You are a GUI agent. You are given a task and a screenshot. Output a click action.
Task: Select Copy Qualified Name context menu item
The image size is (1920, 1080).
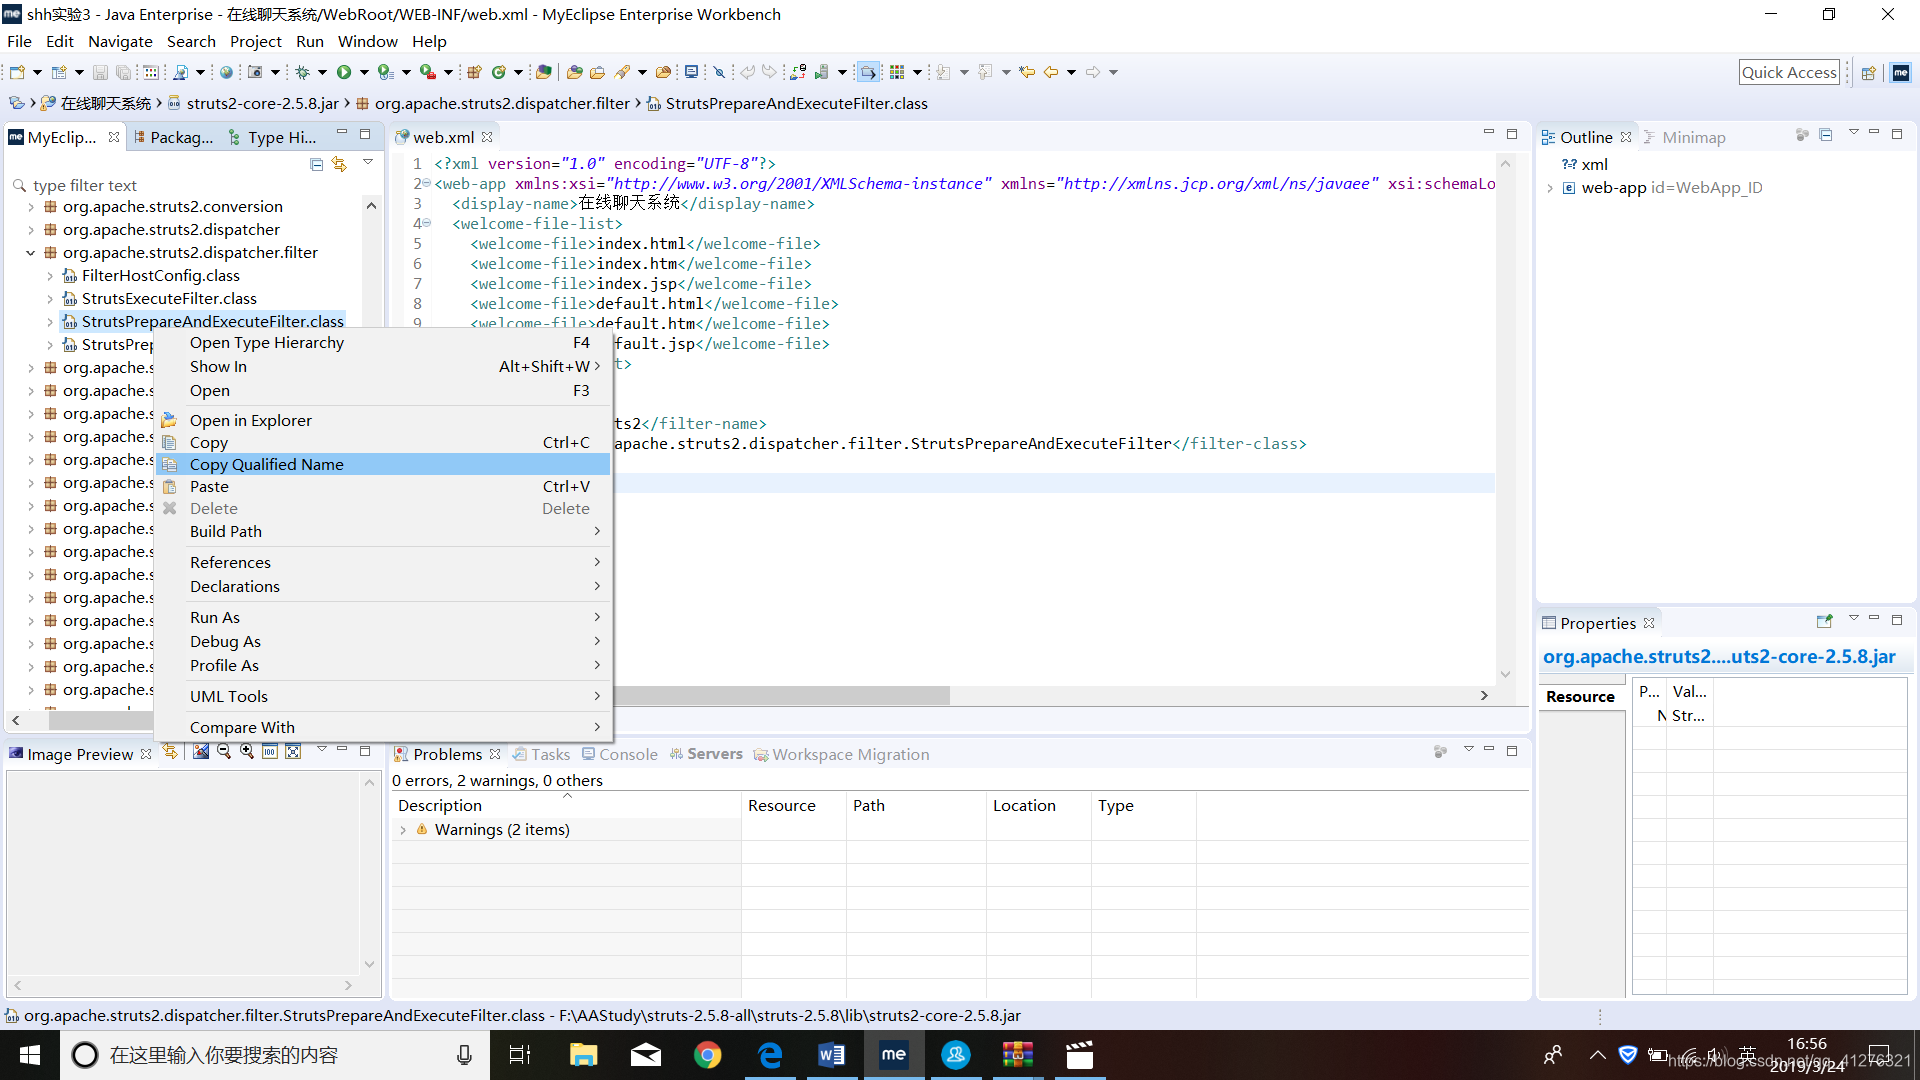(265, 463)
